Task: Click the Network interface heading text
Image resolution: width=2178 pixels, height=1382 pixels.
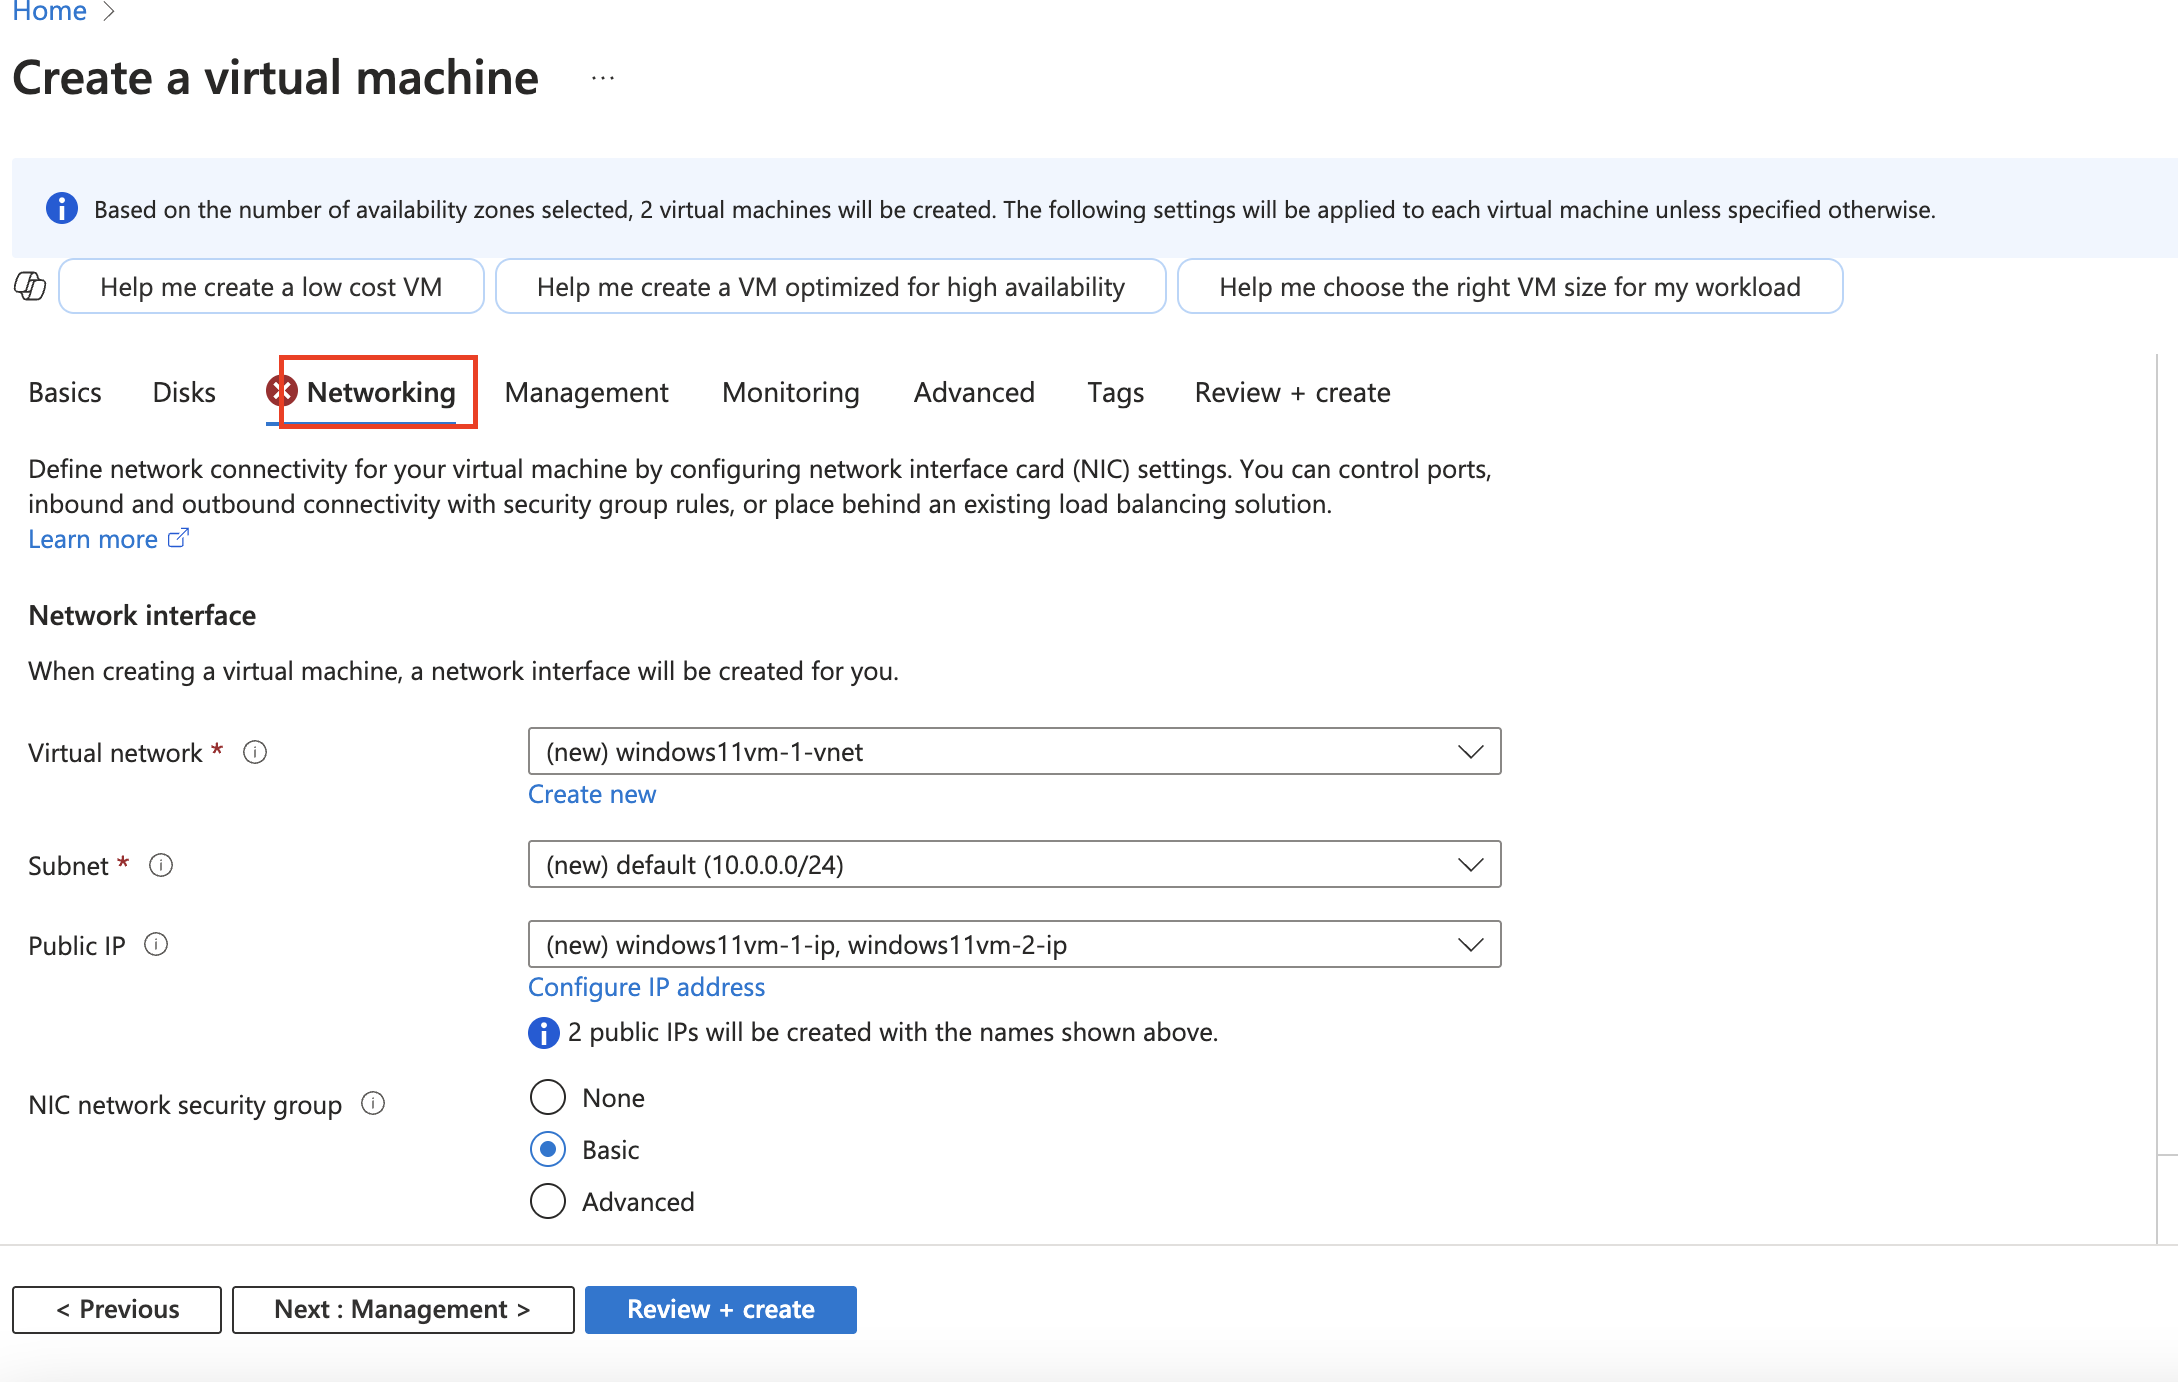Action: (x=142, y=615)
